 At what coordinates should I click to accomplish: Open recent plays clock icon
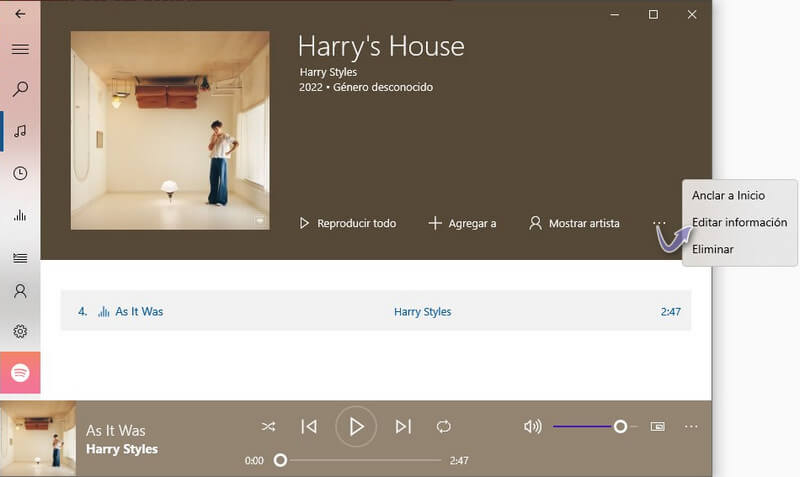point(20,173)
